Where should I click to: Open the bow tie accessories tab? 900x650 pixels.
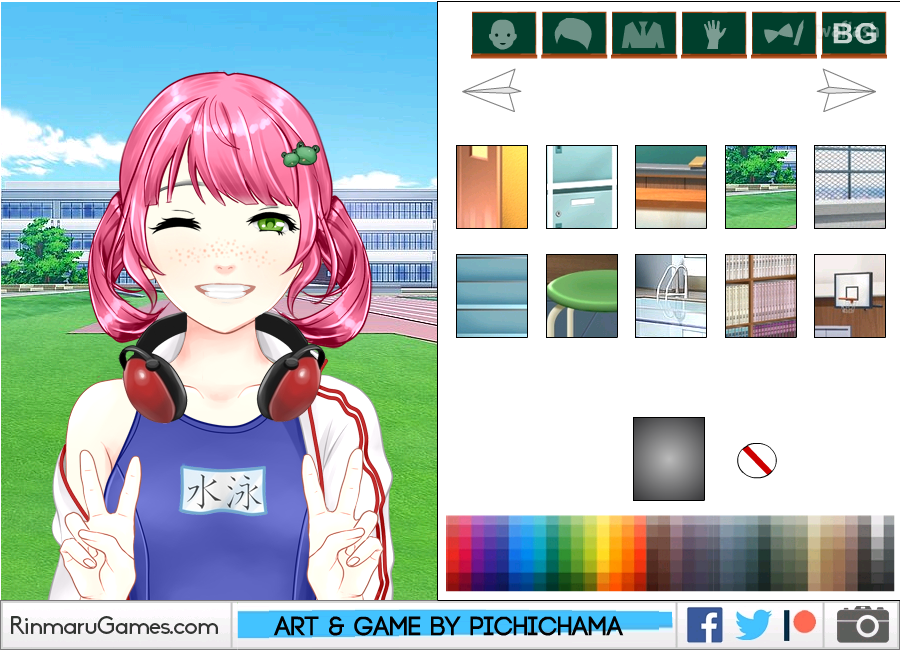[x=784, y=34]
